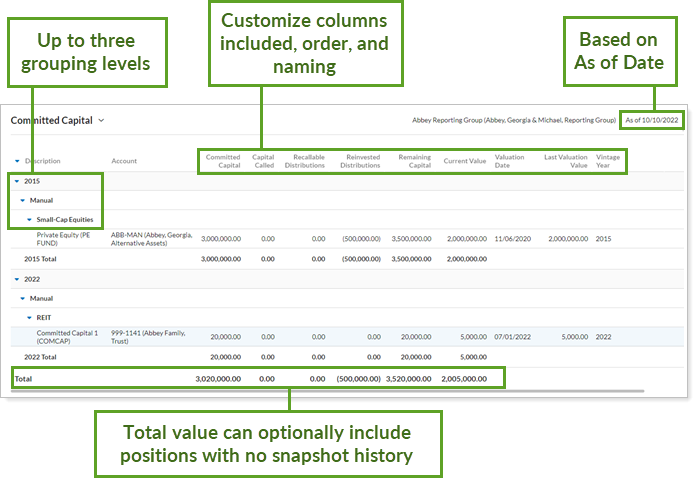This screenshot has height=478, width=695.
Task: Click the Reinvested Distributions column header
Action: click(360, 161)
